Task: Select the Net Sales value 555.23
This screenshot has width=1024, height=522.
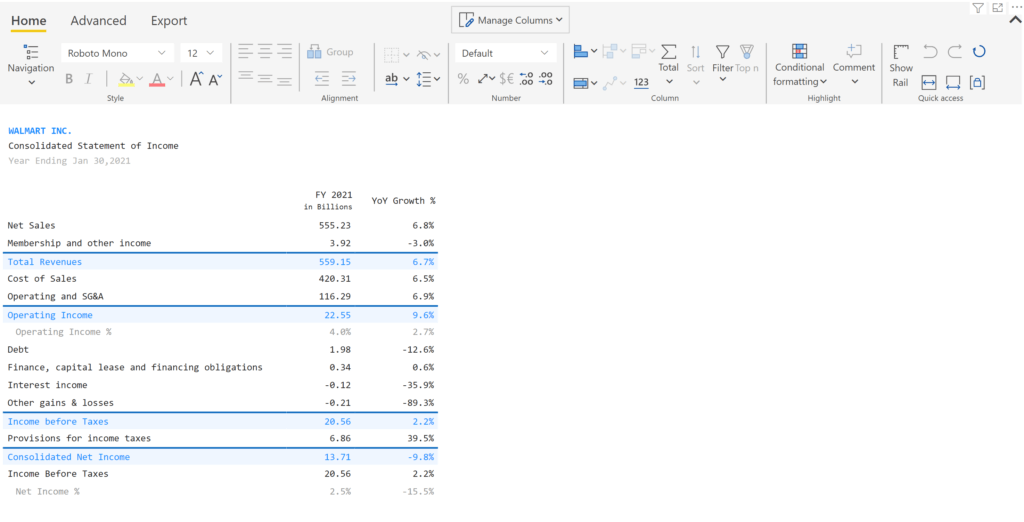Action: pos(333,225)
